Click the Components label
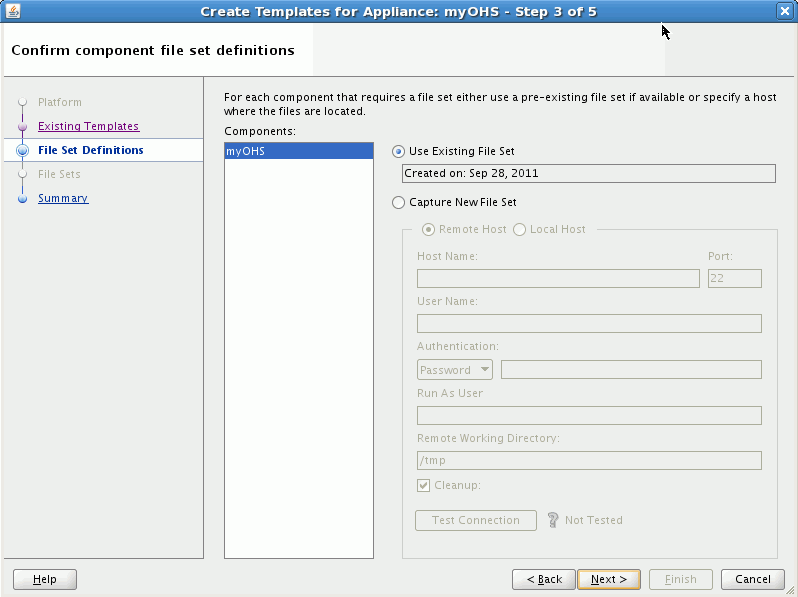Image resolution: width=798 pixels, height=597 pixels. (260, 131)
